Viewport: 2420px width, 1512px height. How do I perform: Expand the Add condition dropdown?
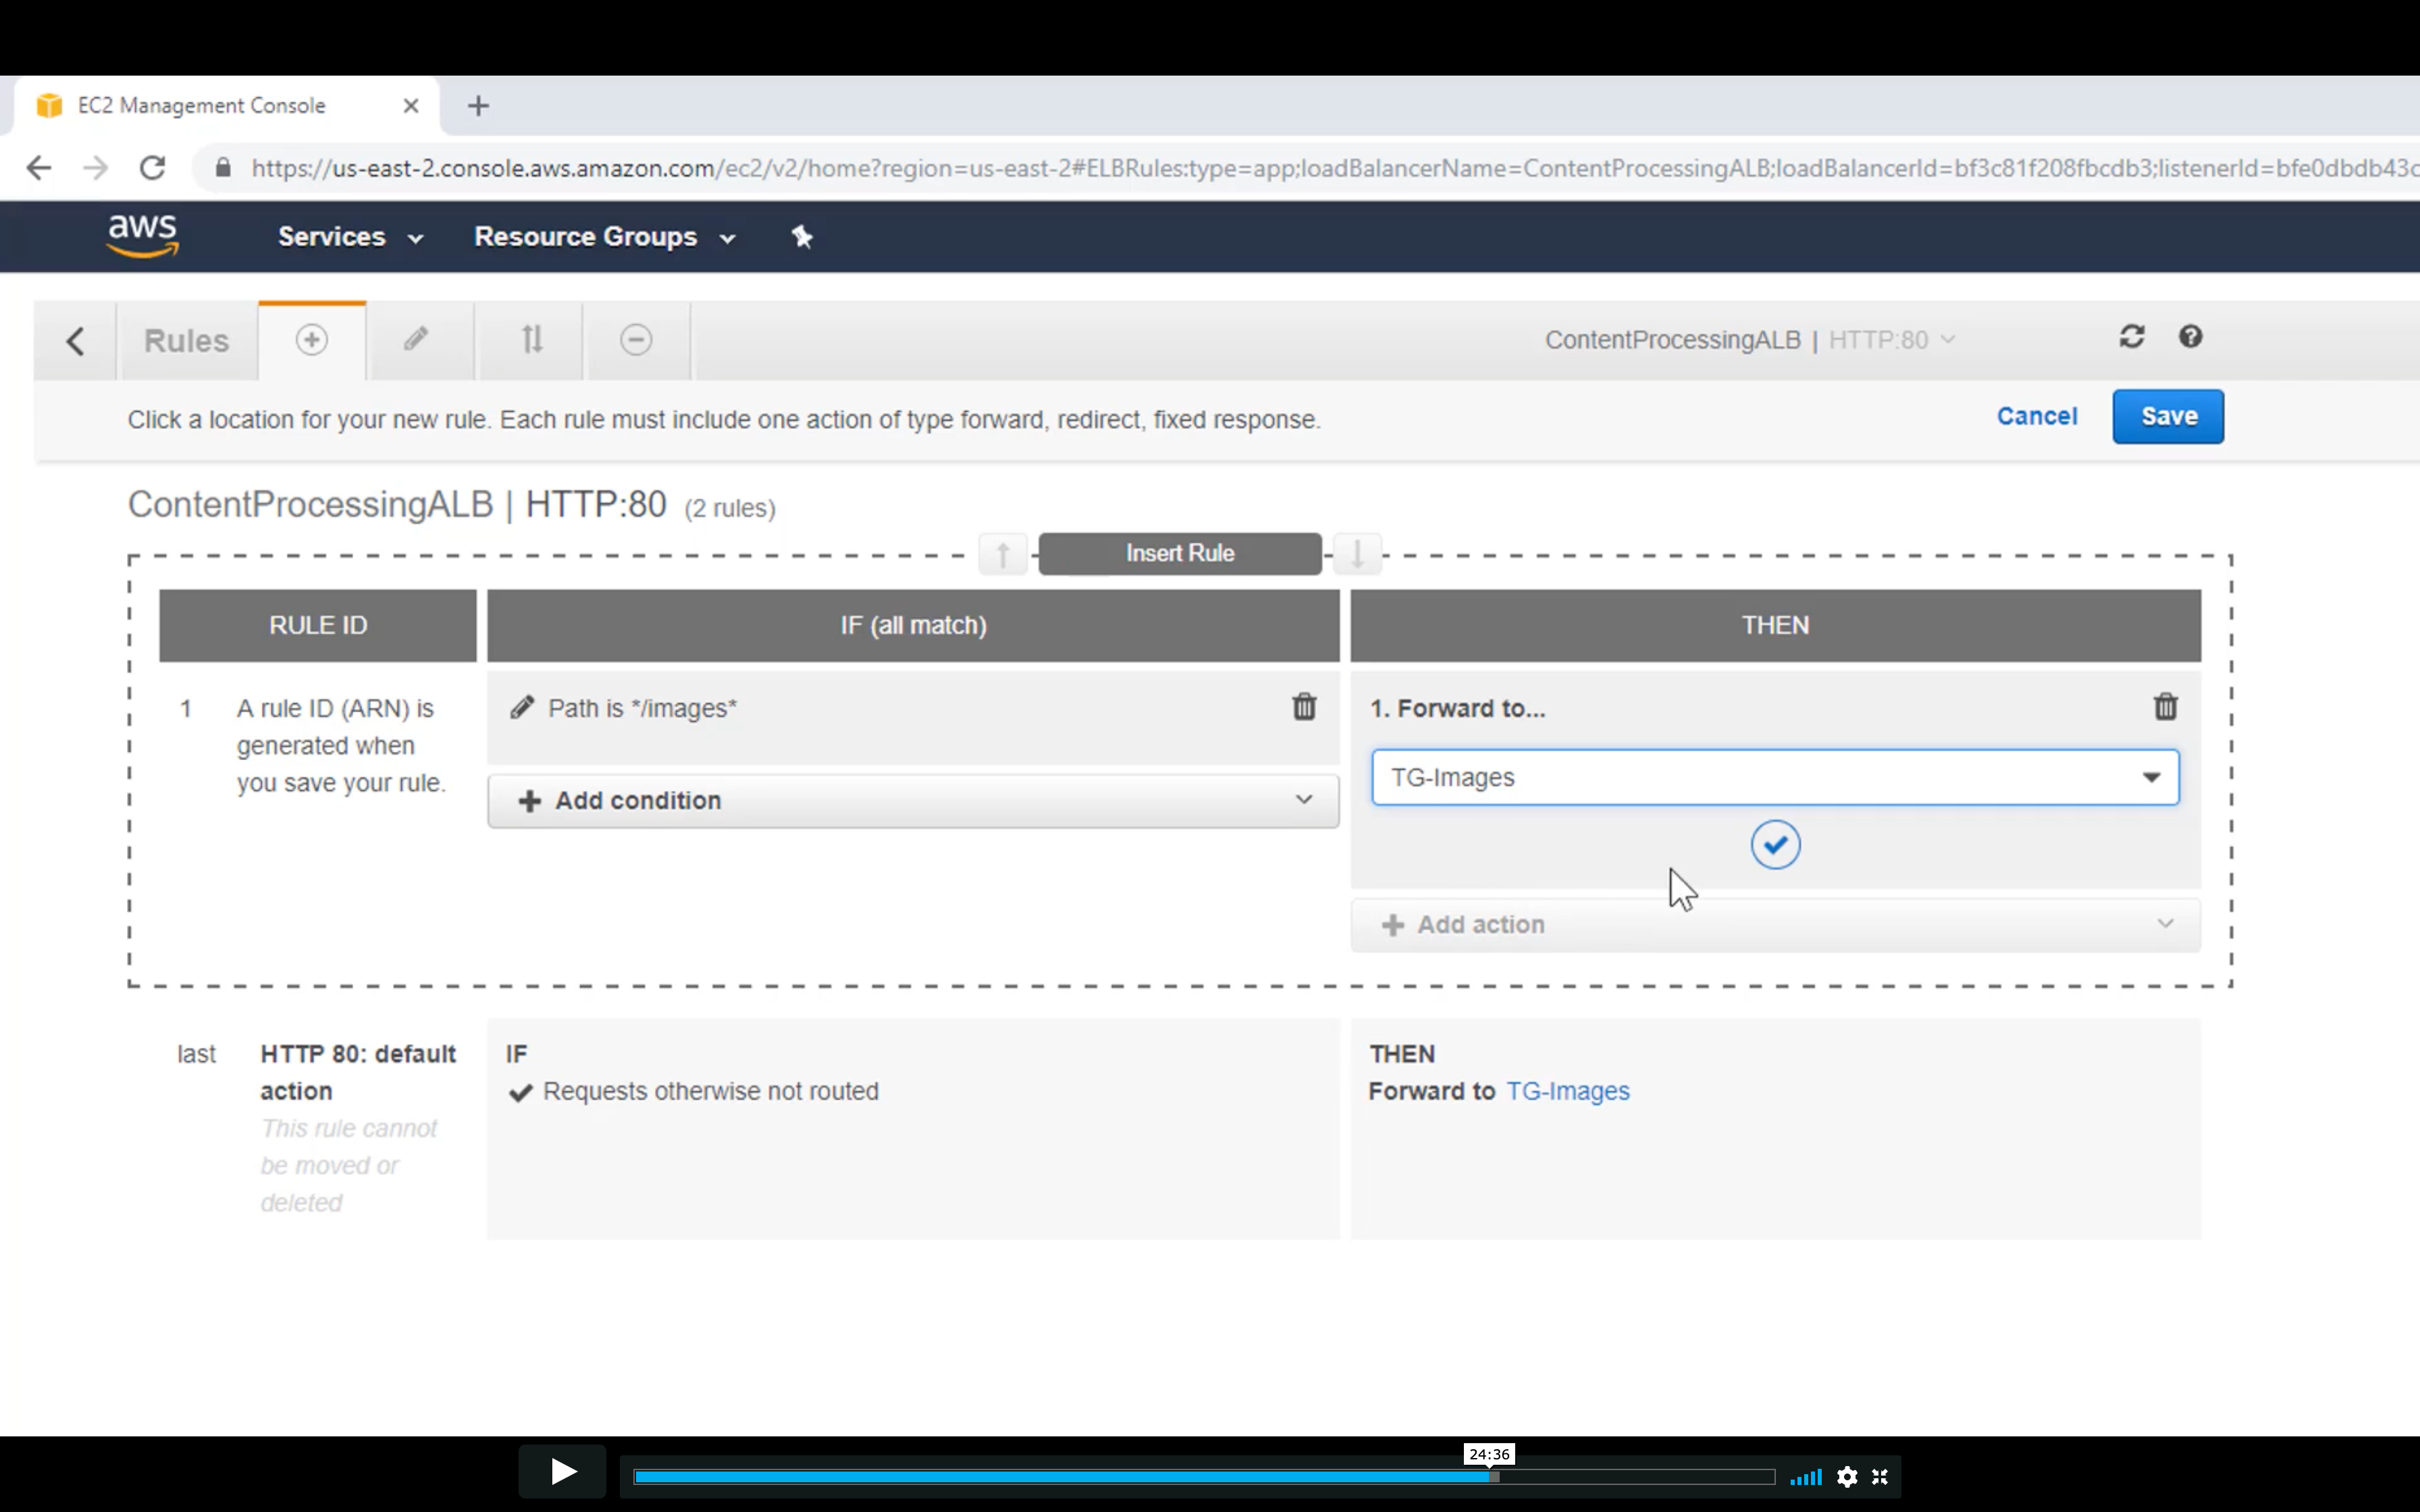[912, 800]
